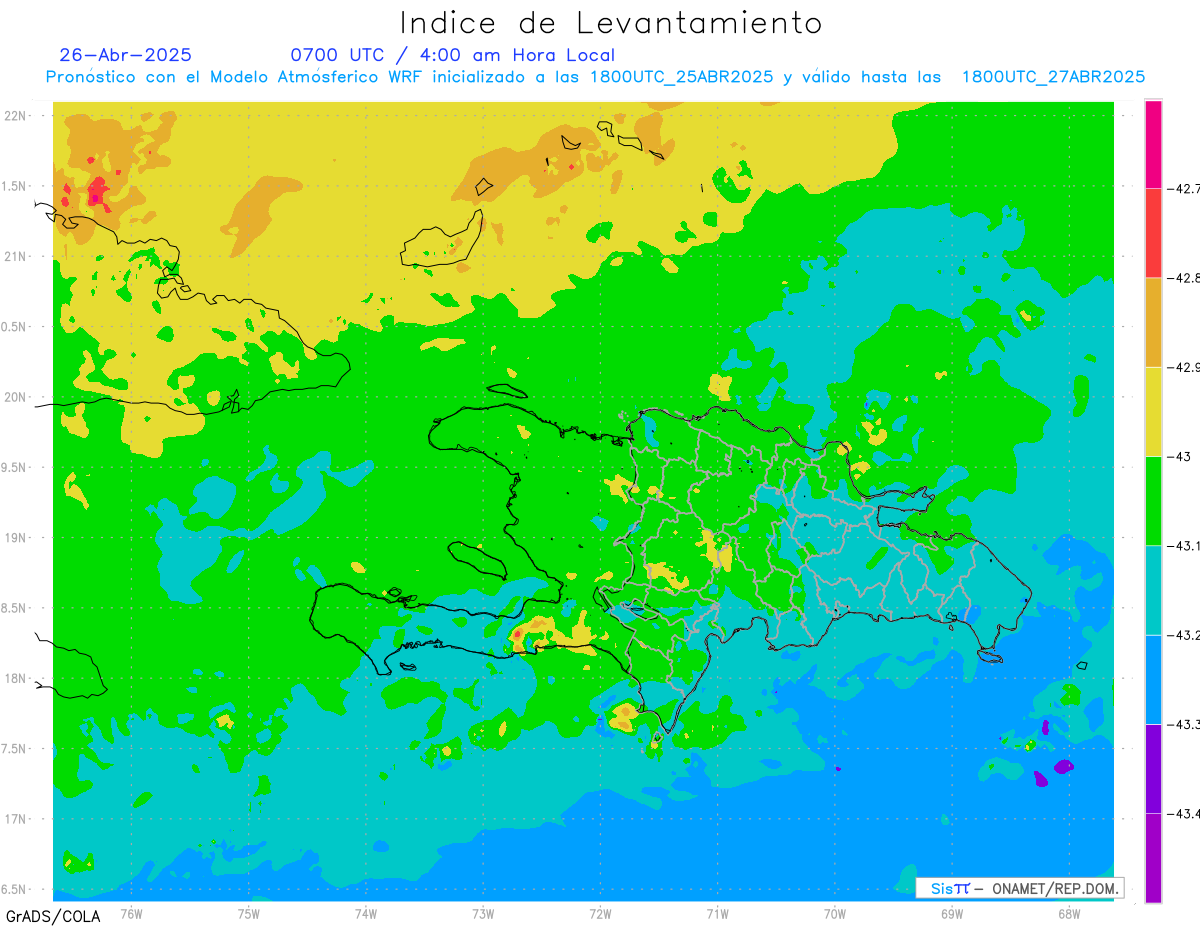1200x927 pixels.
Task: Click legend value '-42.9'
Action: point(1183,367)
